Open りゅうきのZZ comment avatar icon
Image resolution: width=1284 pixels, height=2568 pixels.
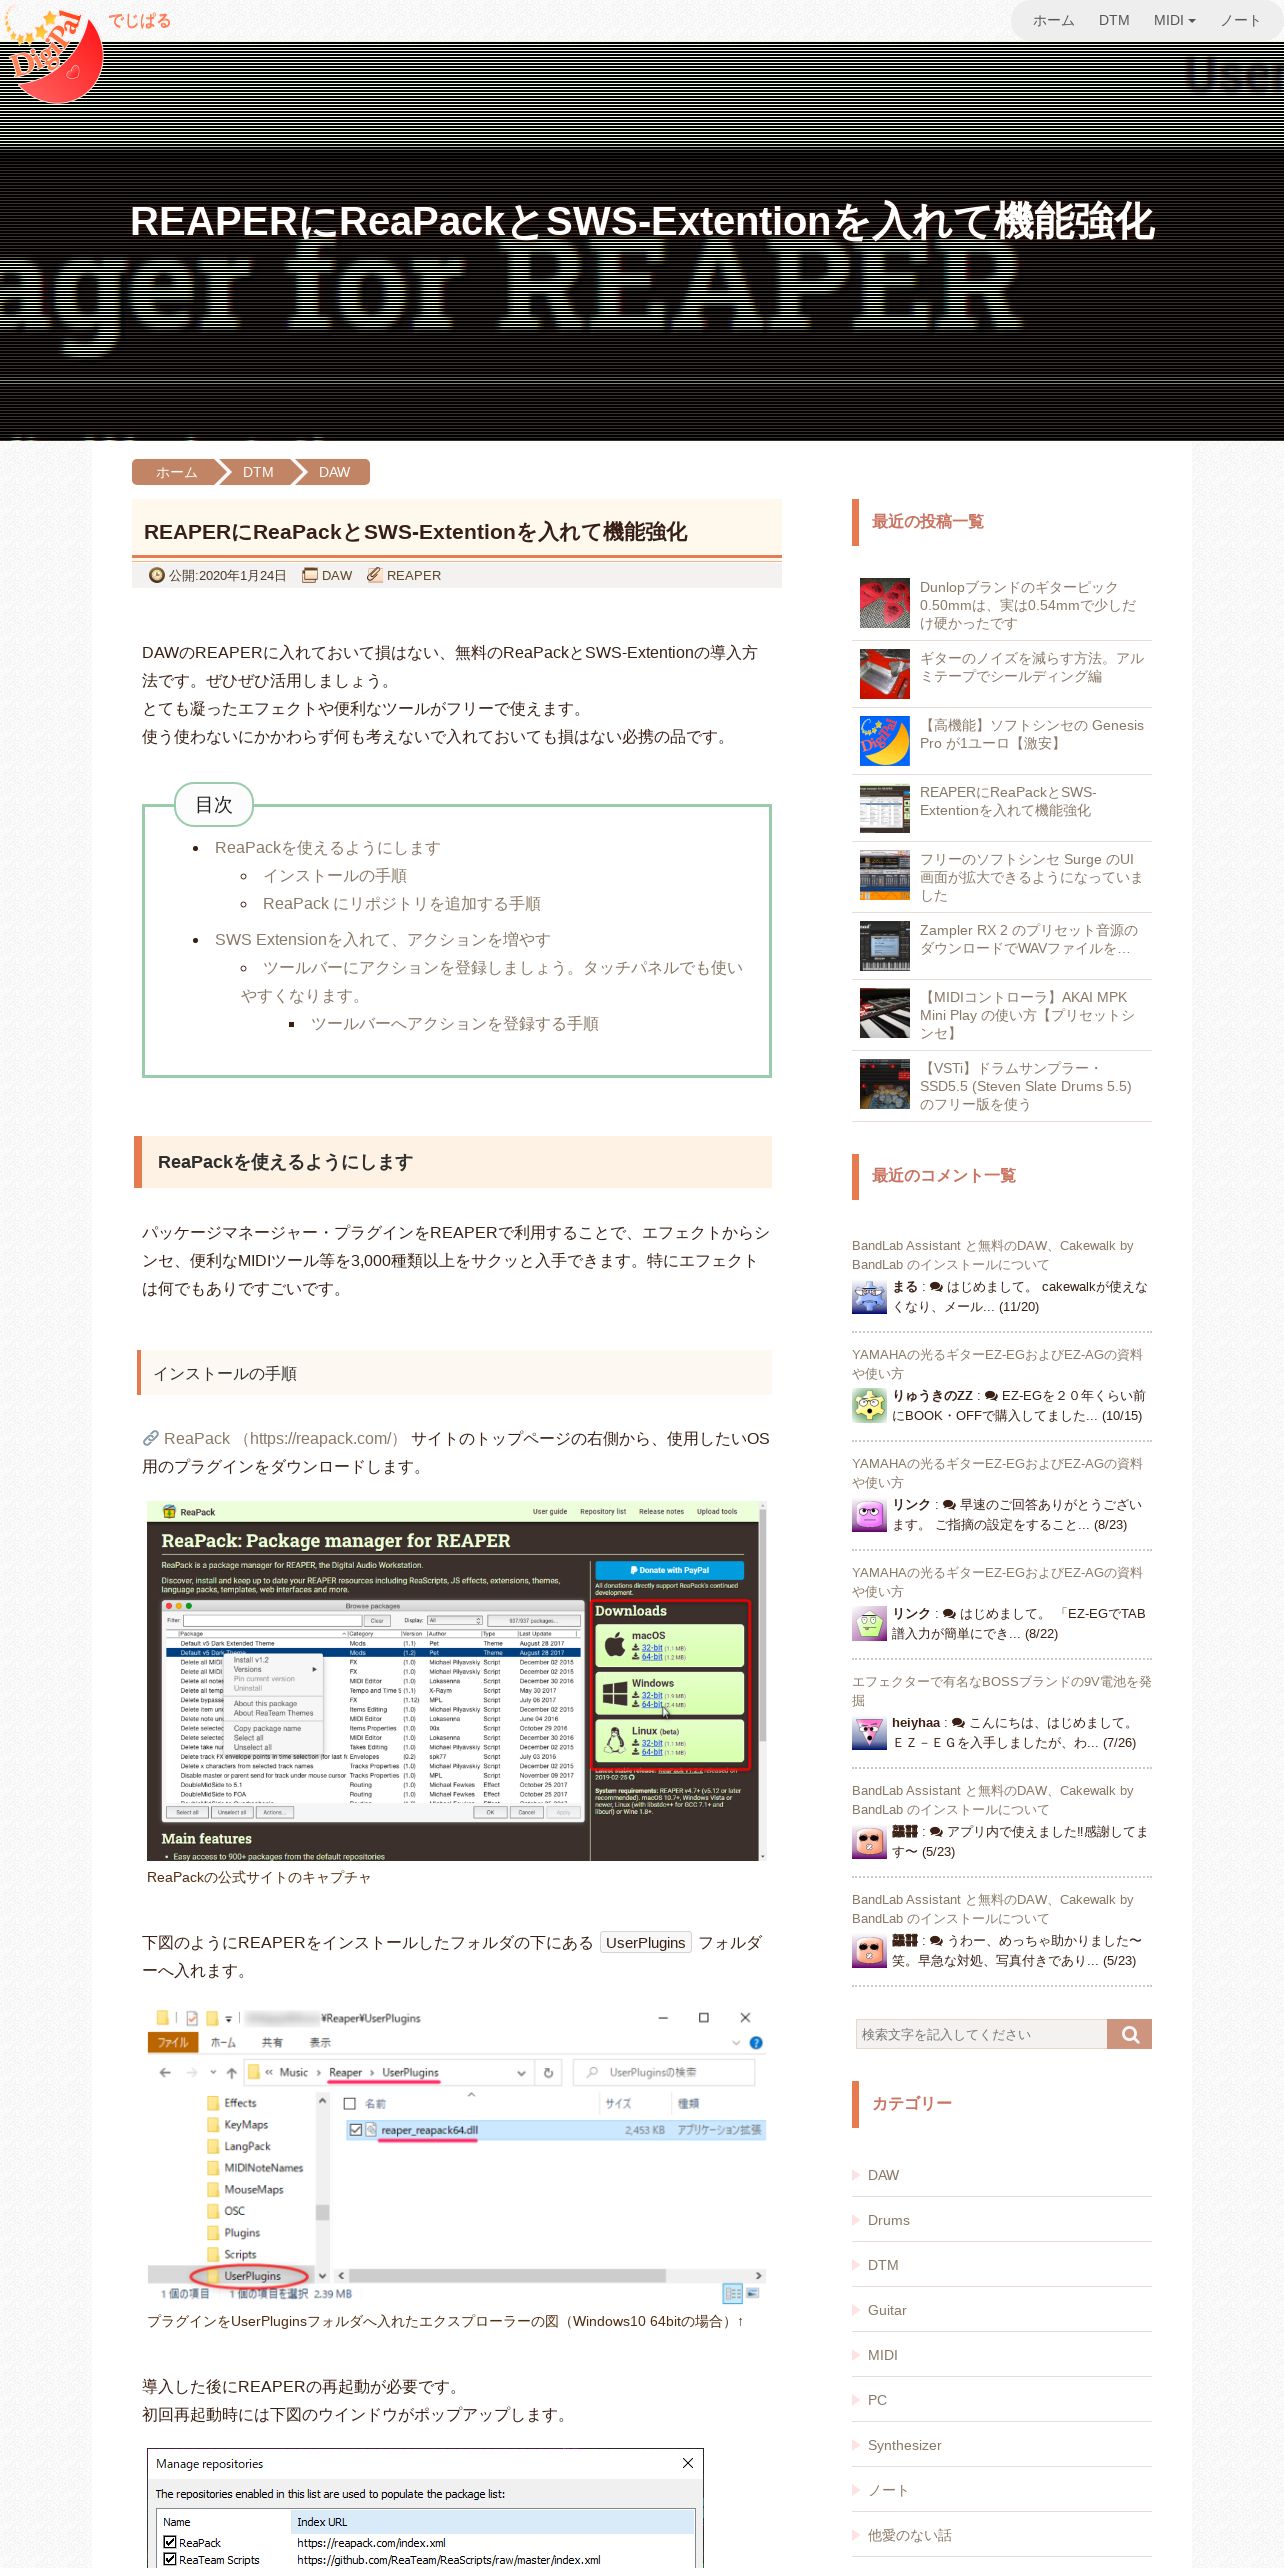coord(869,1406)
